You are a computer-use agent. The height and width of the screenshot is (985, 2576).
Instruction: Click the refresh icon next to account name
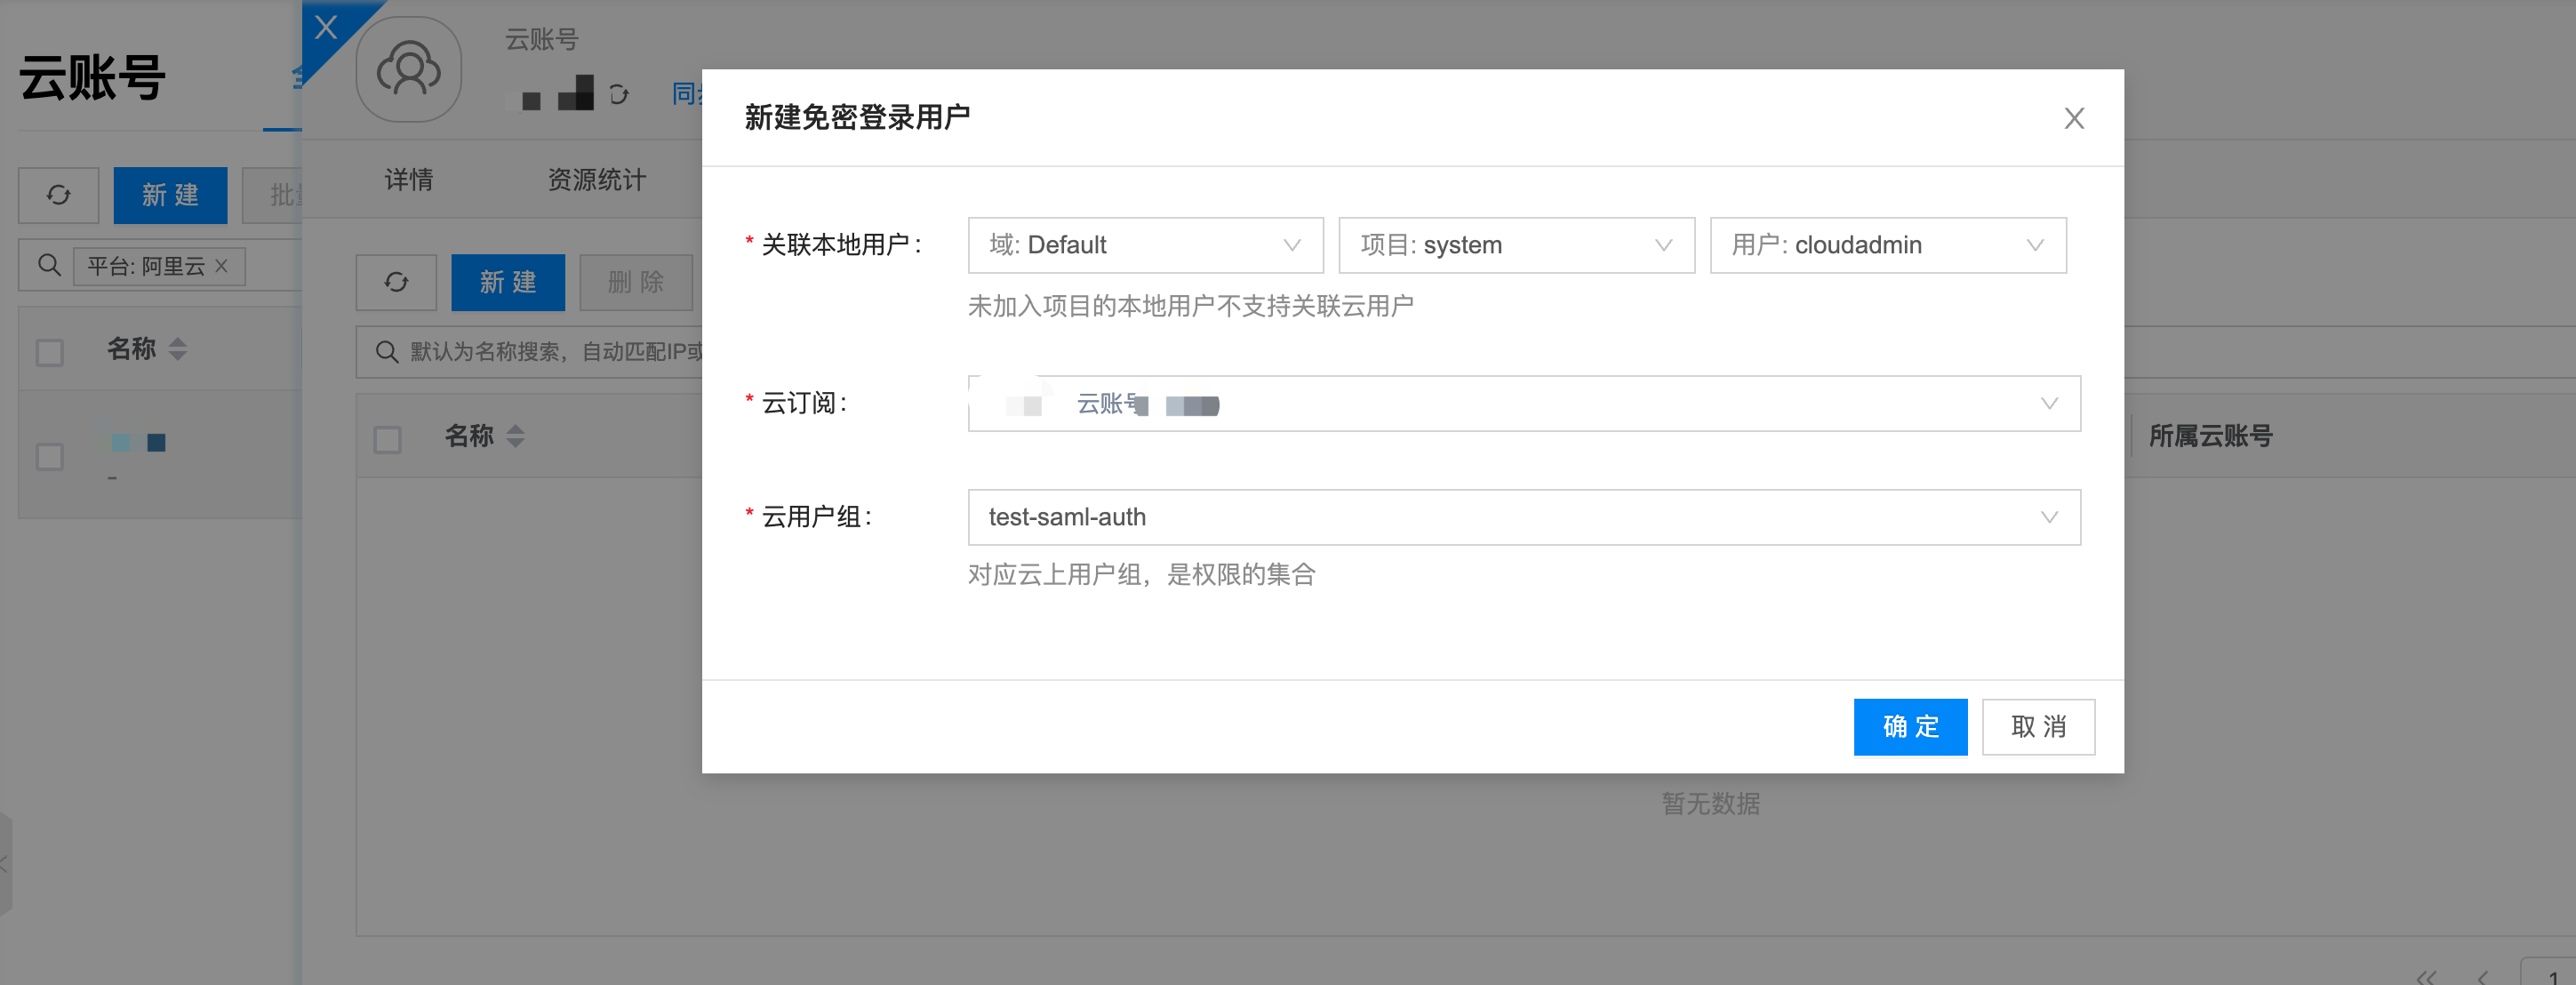[x=619, y=95]
